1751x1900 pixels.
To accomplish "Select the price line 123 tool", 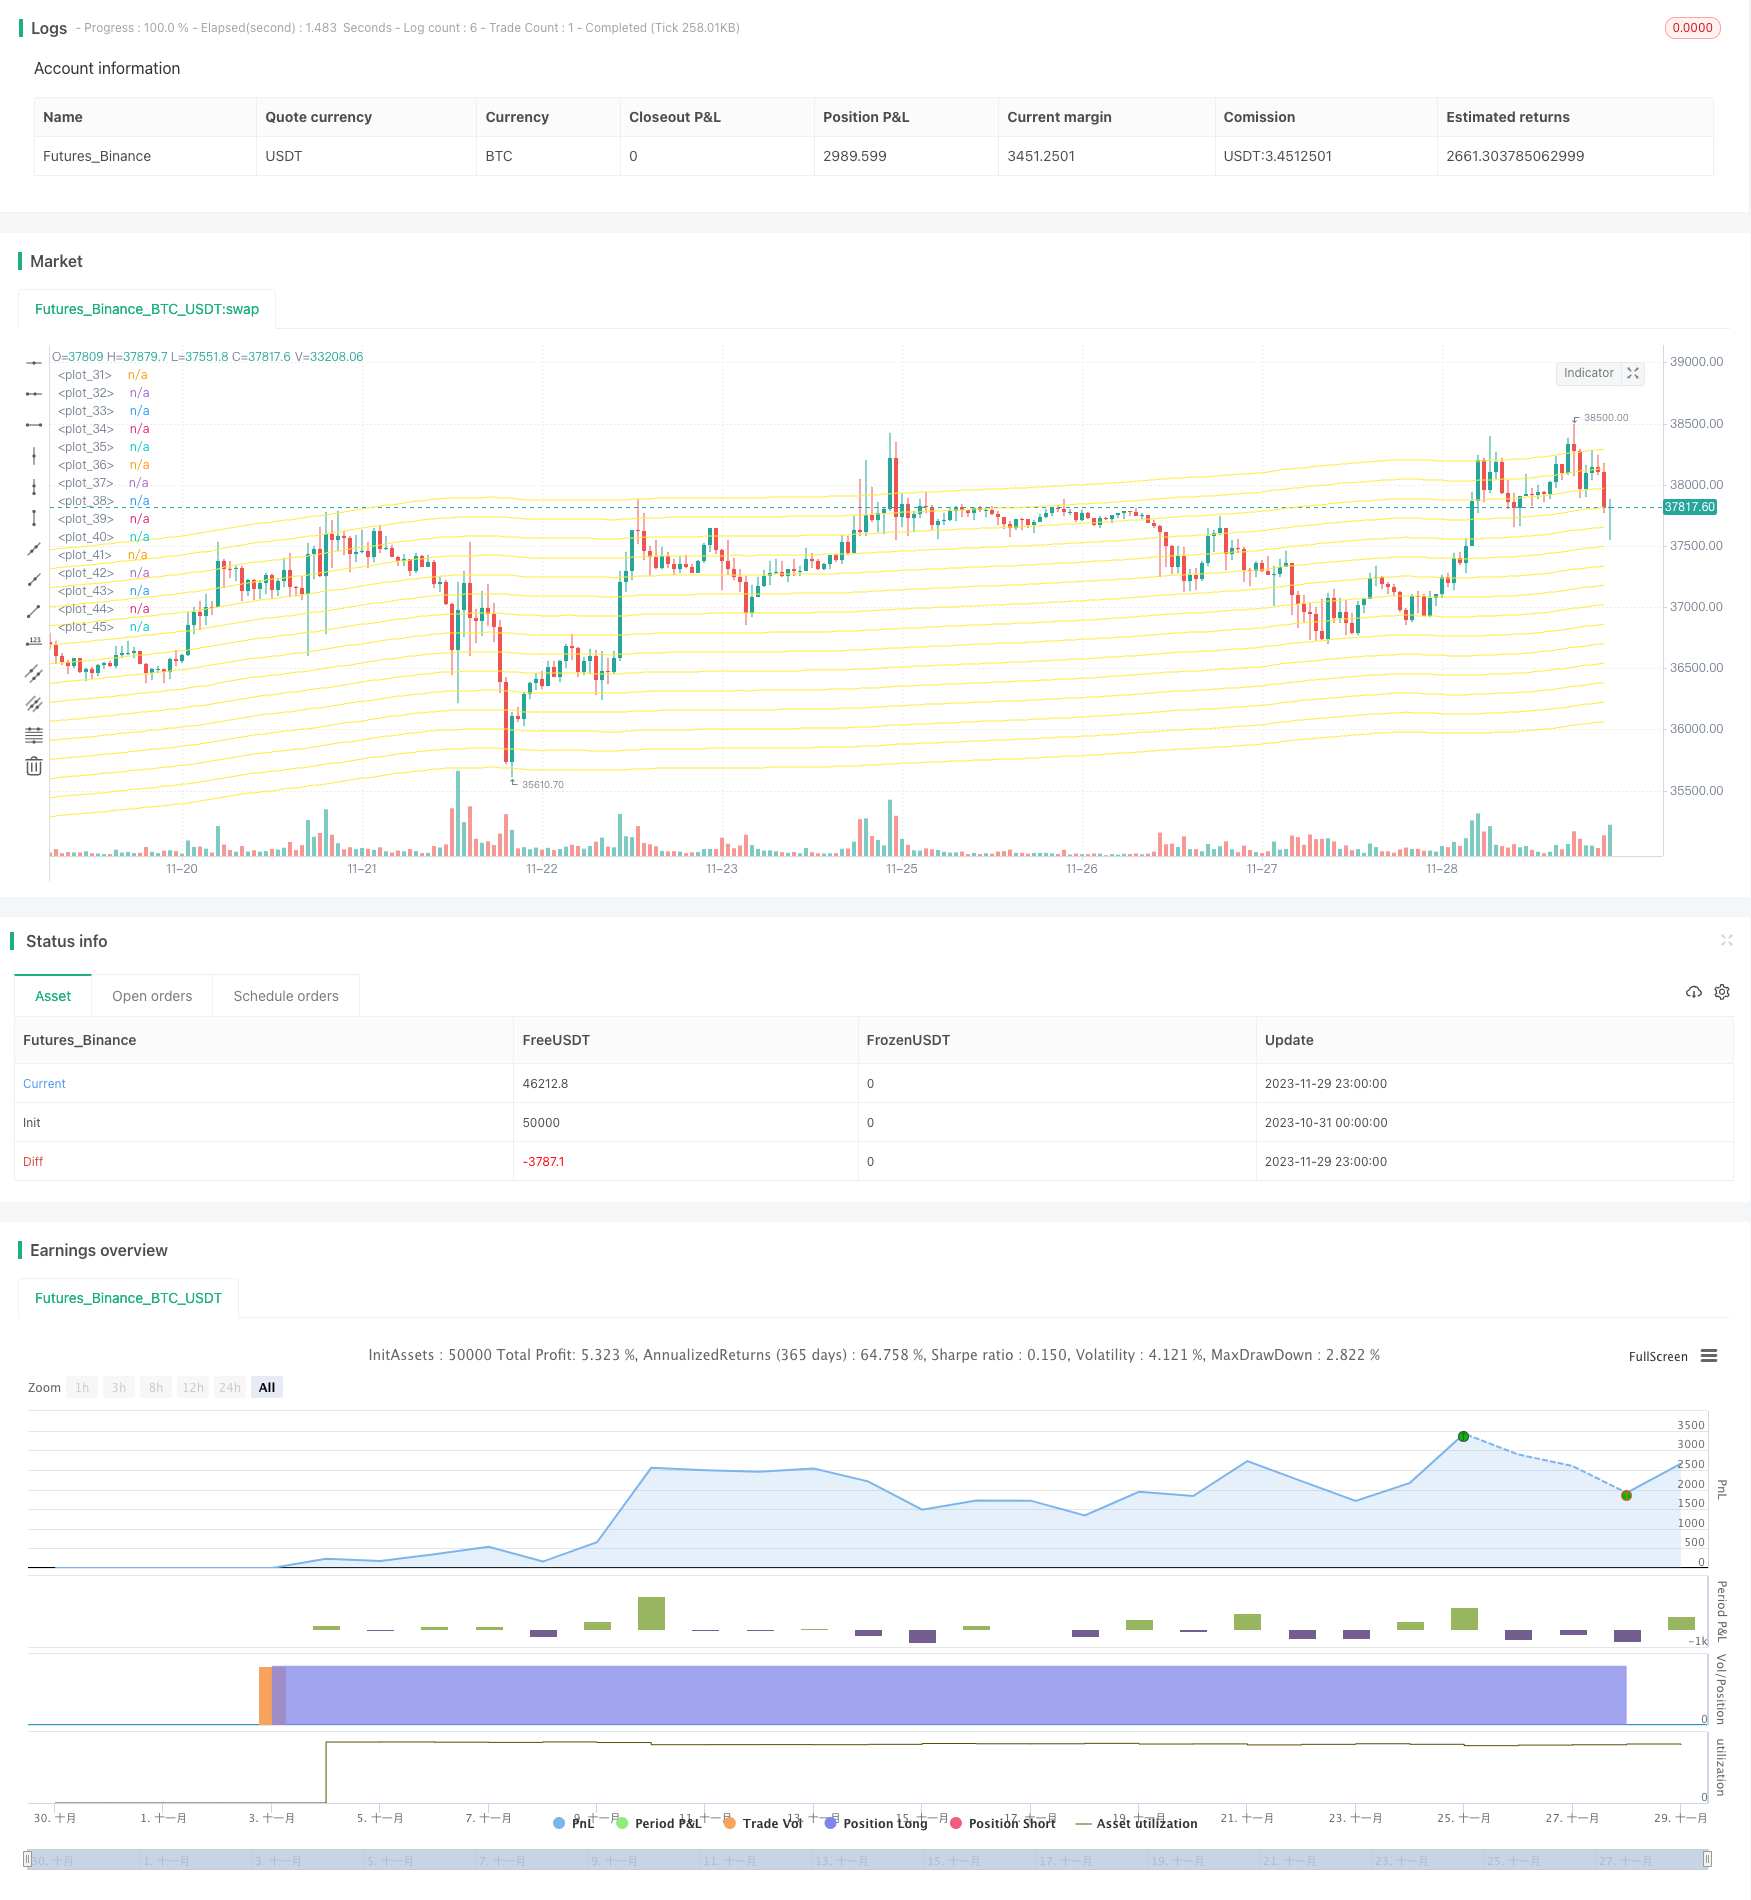I will [34, 642].
